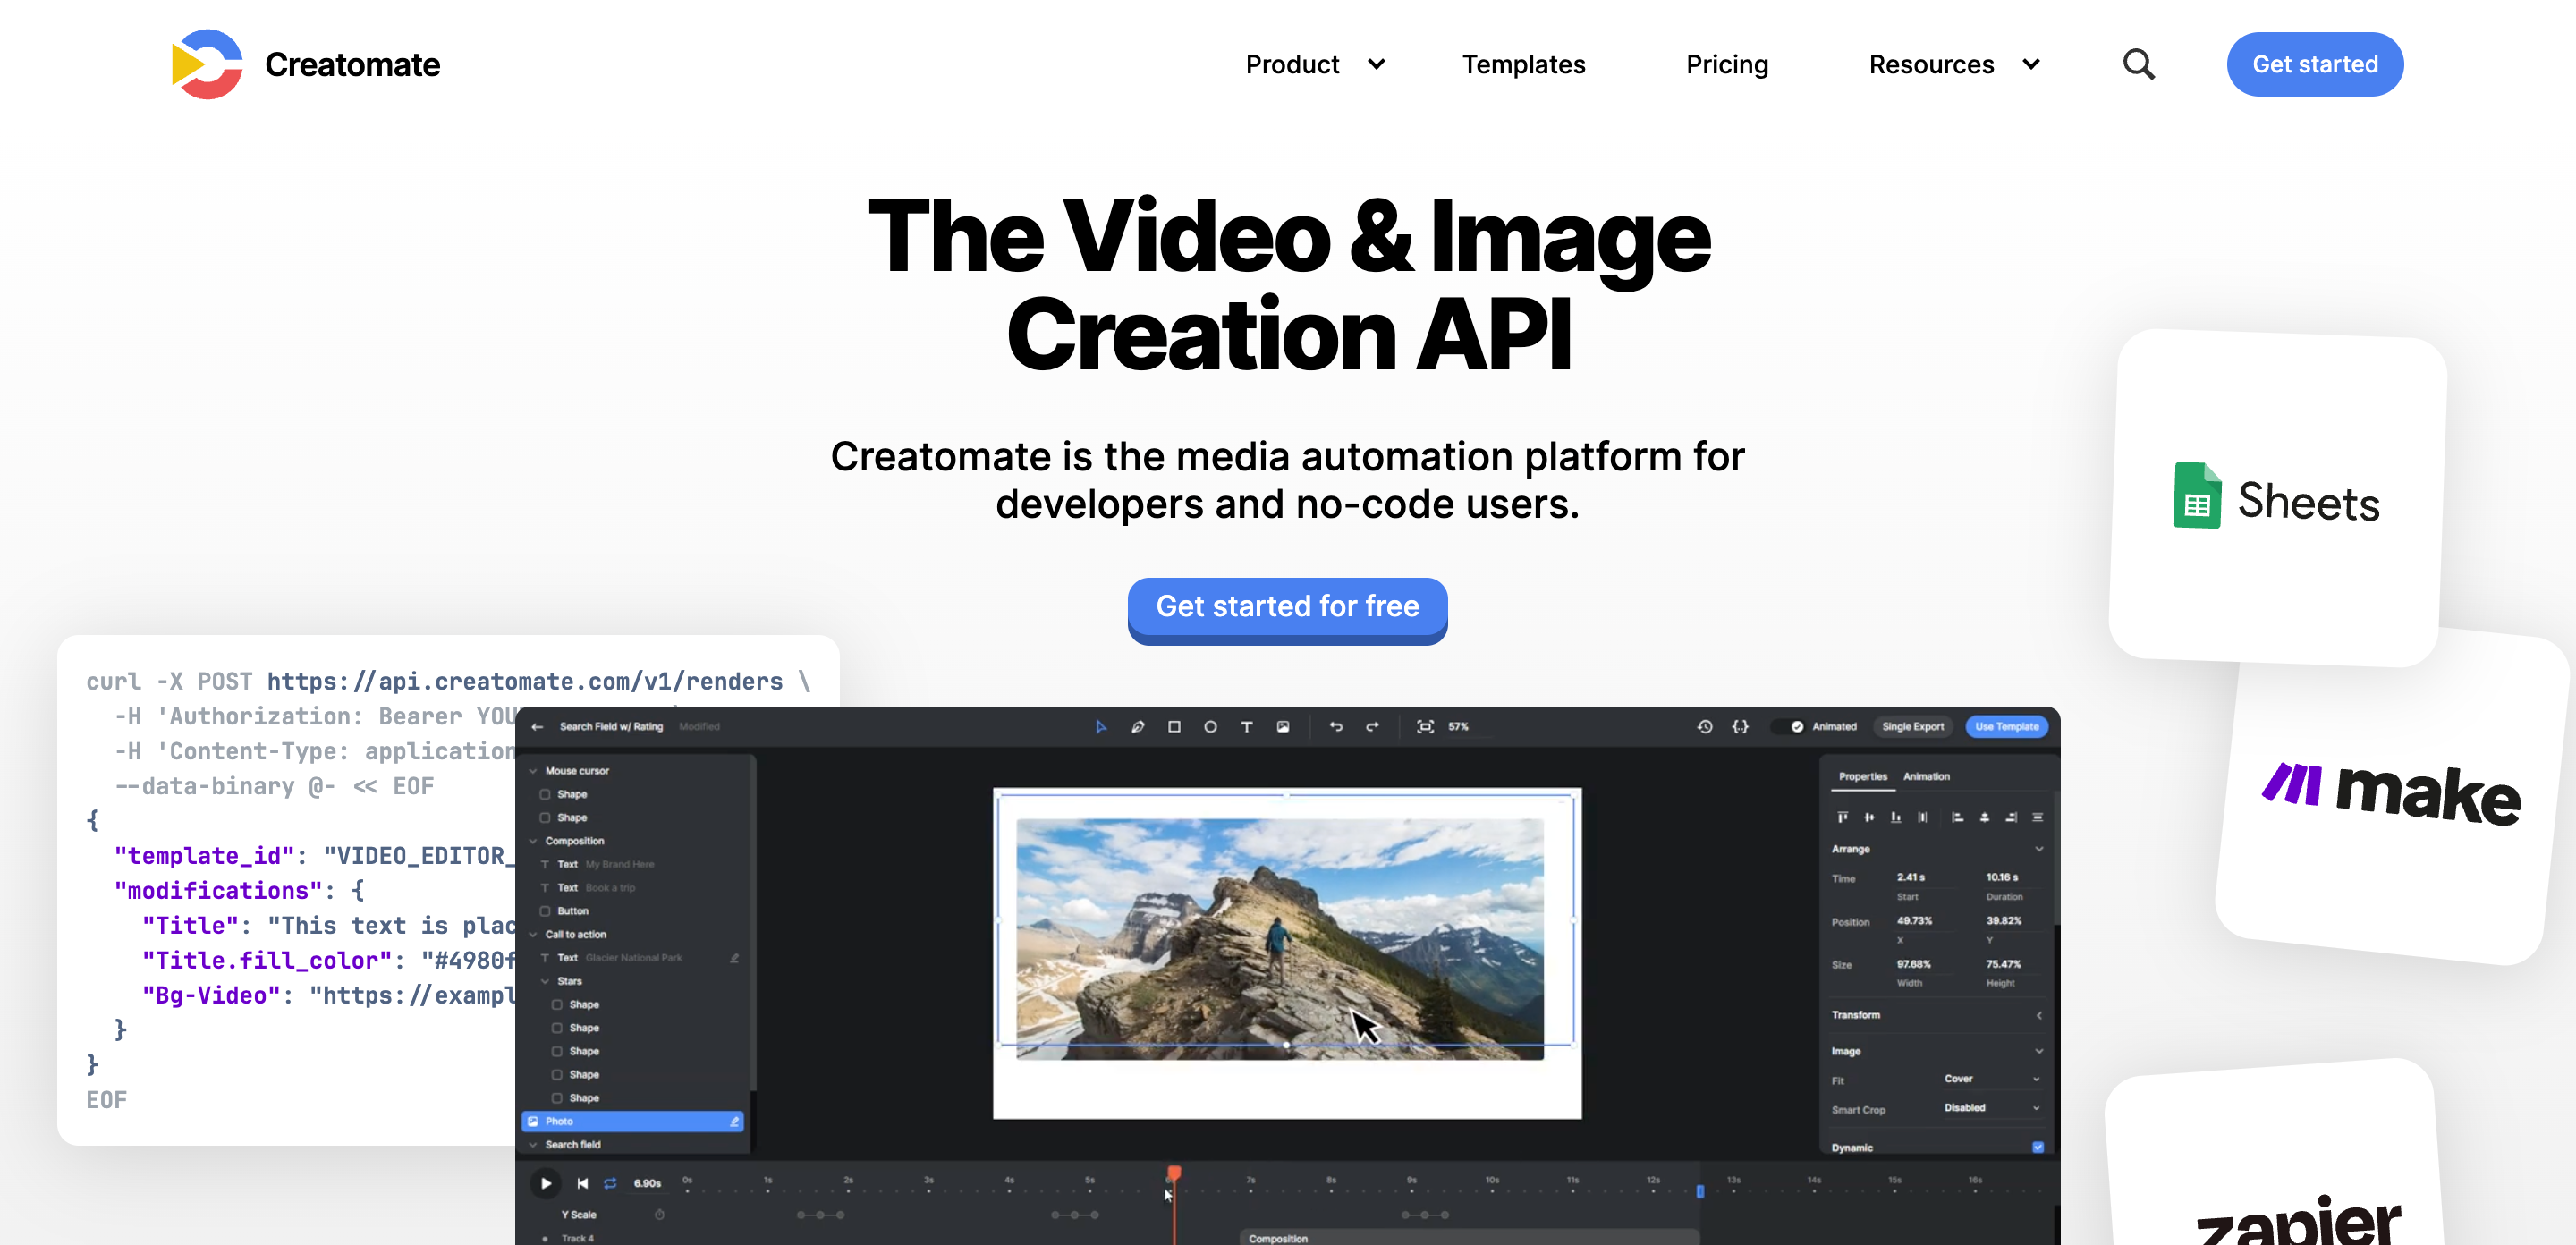Redo the last editor action
2576x1245 pixels.
click(x=1372, y=727)
